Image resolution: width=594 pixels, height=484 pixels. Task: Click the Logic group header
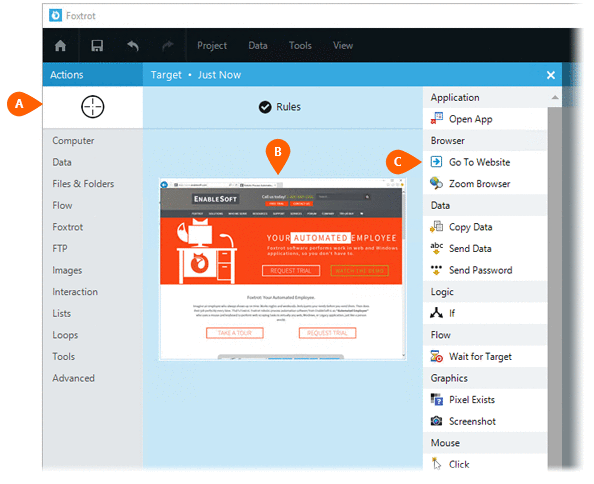click(485, 292)
